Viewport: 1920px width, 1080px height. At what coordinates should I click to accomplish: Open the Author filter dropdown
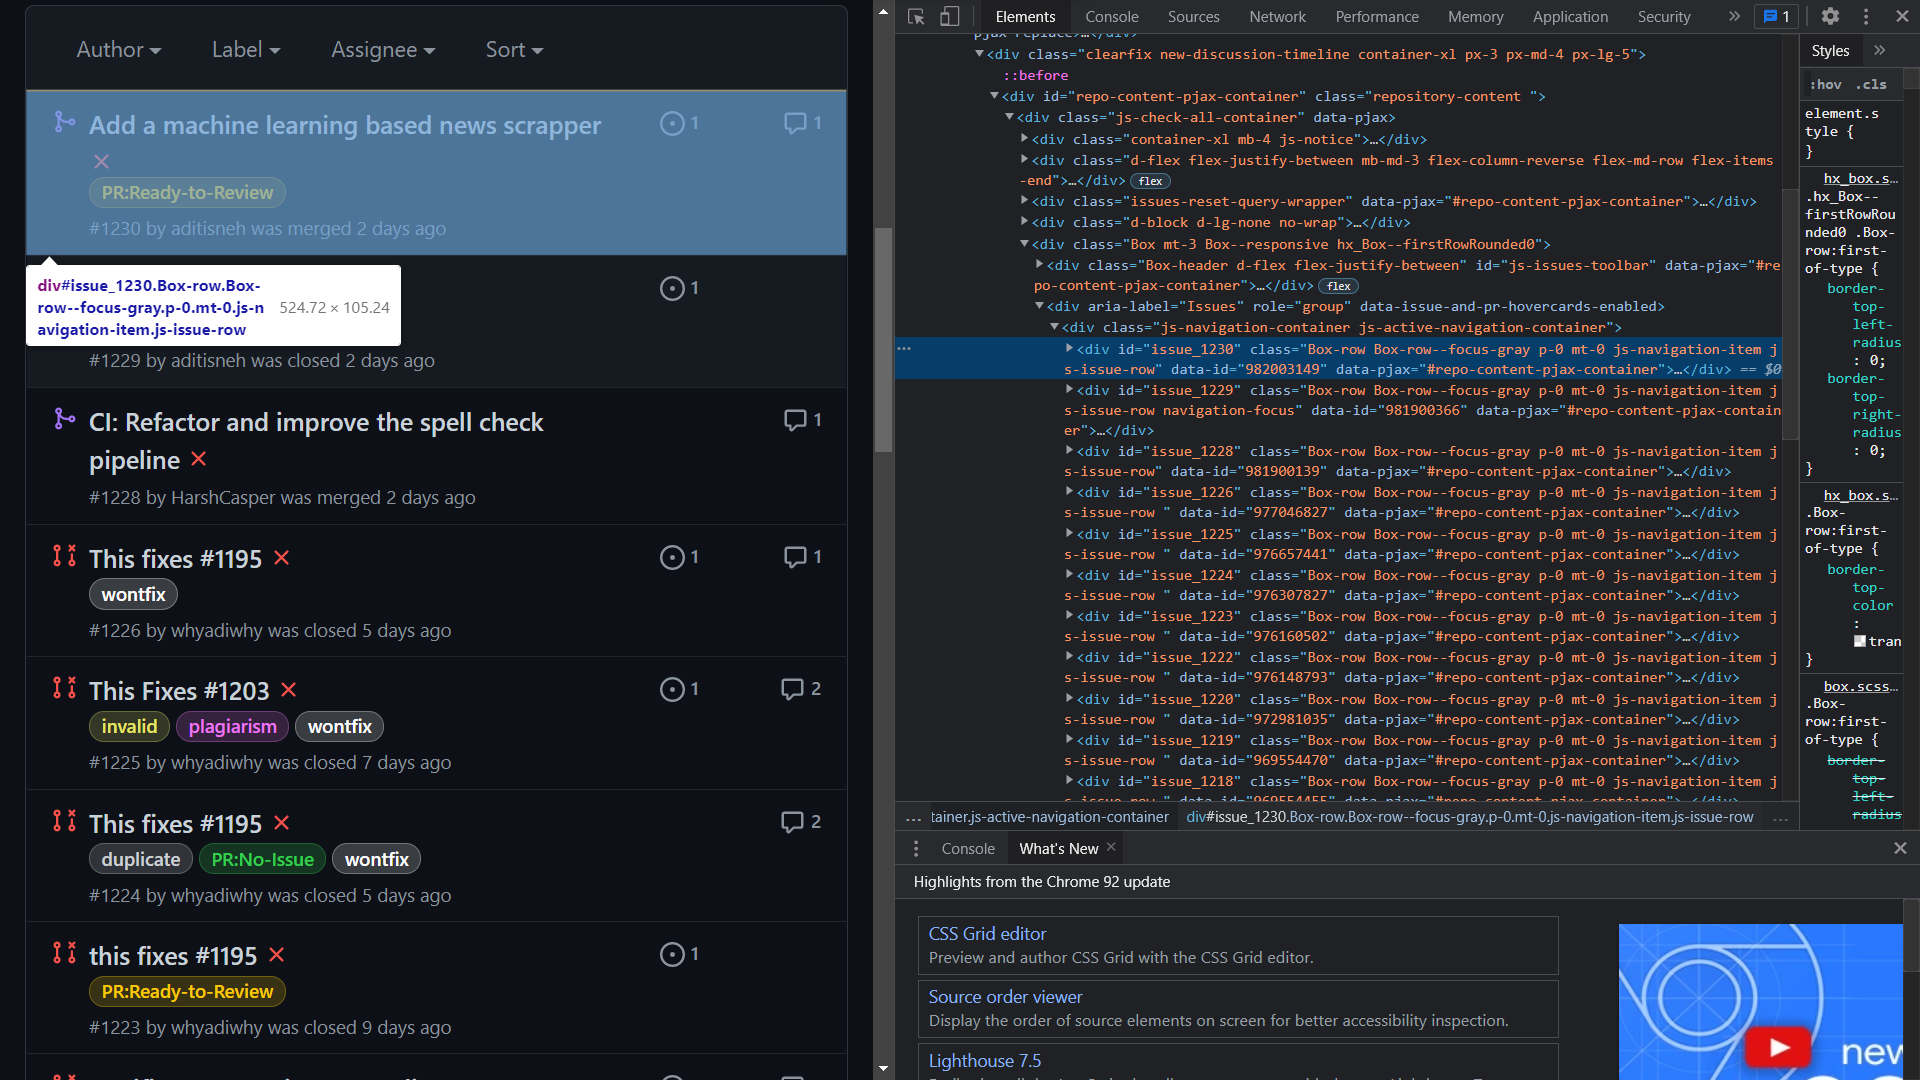117,49
